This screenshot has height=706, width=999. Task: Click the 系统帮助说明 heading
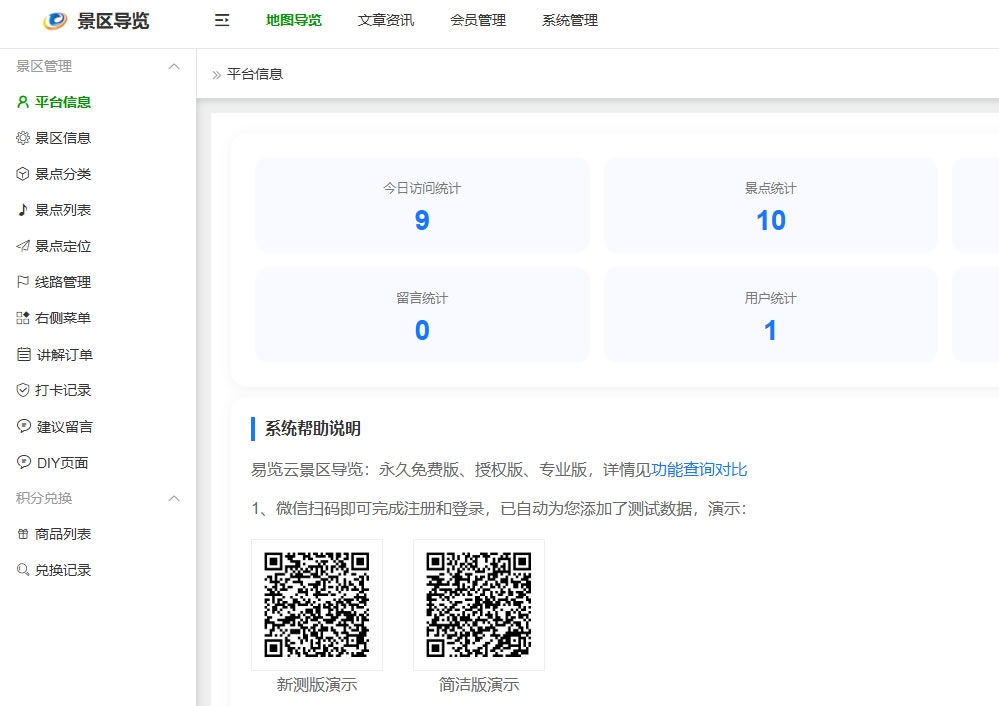[x=313, y=428]
